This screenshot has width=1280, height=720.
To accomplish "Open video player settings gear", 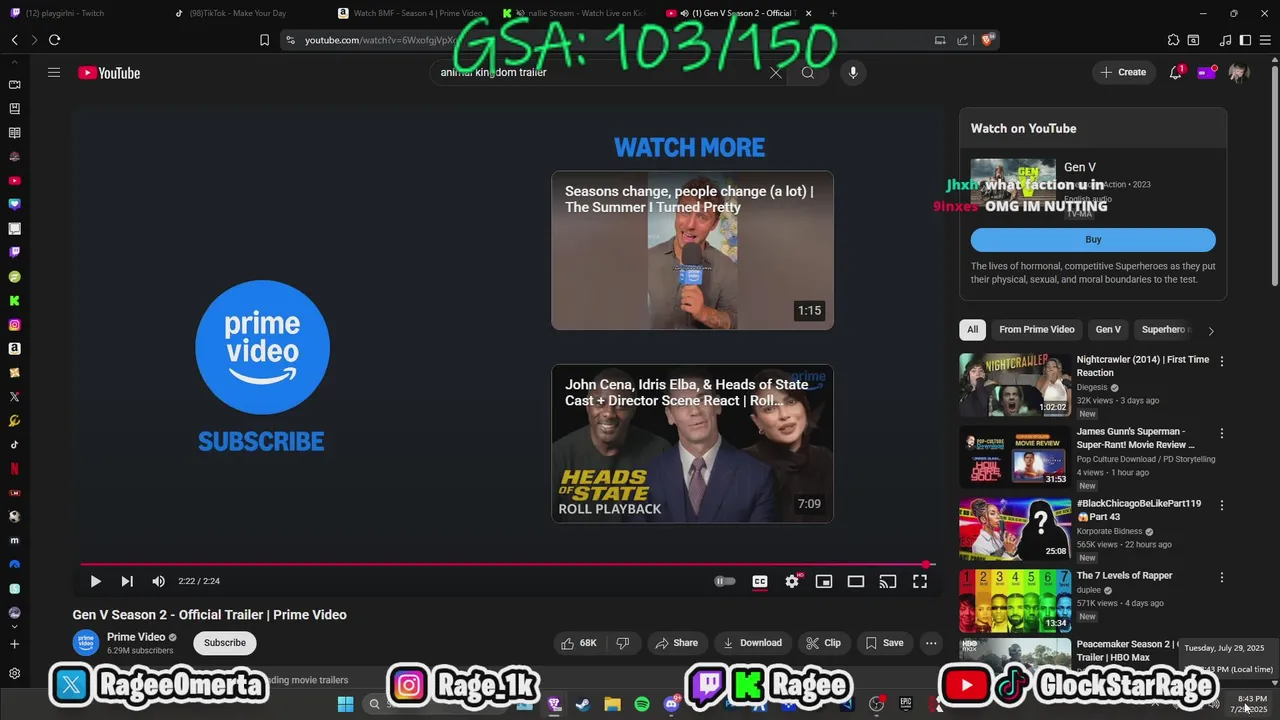I will (x=792, y=581).
